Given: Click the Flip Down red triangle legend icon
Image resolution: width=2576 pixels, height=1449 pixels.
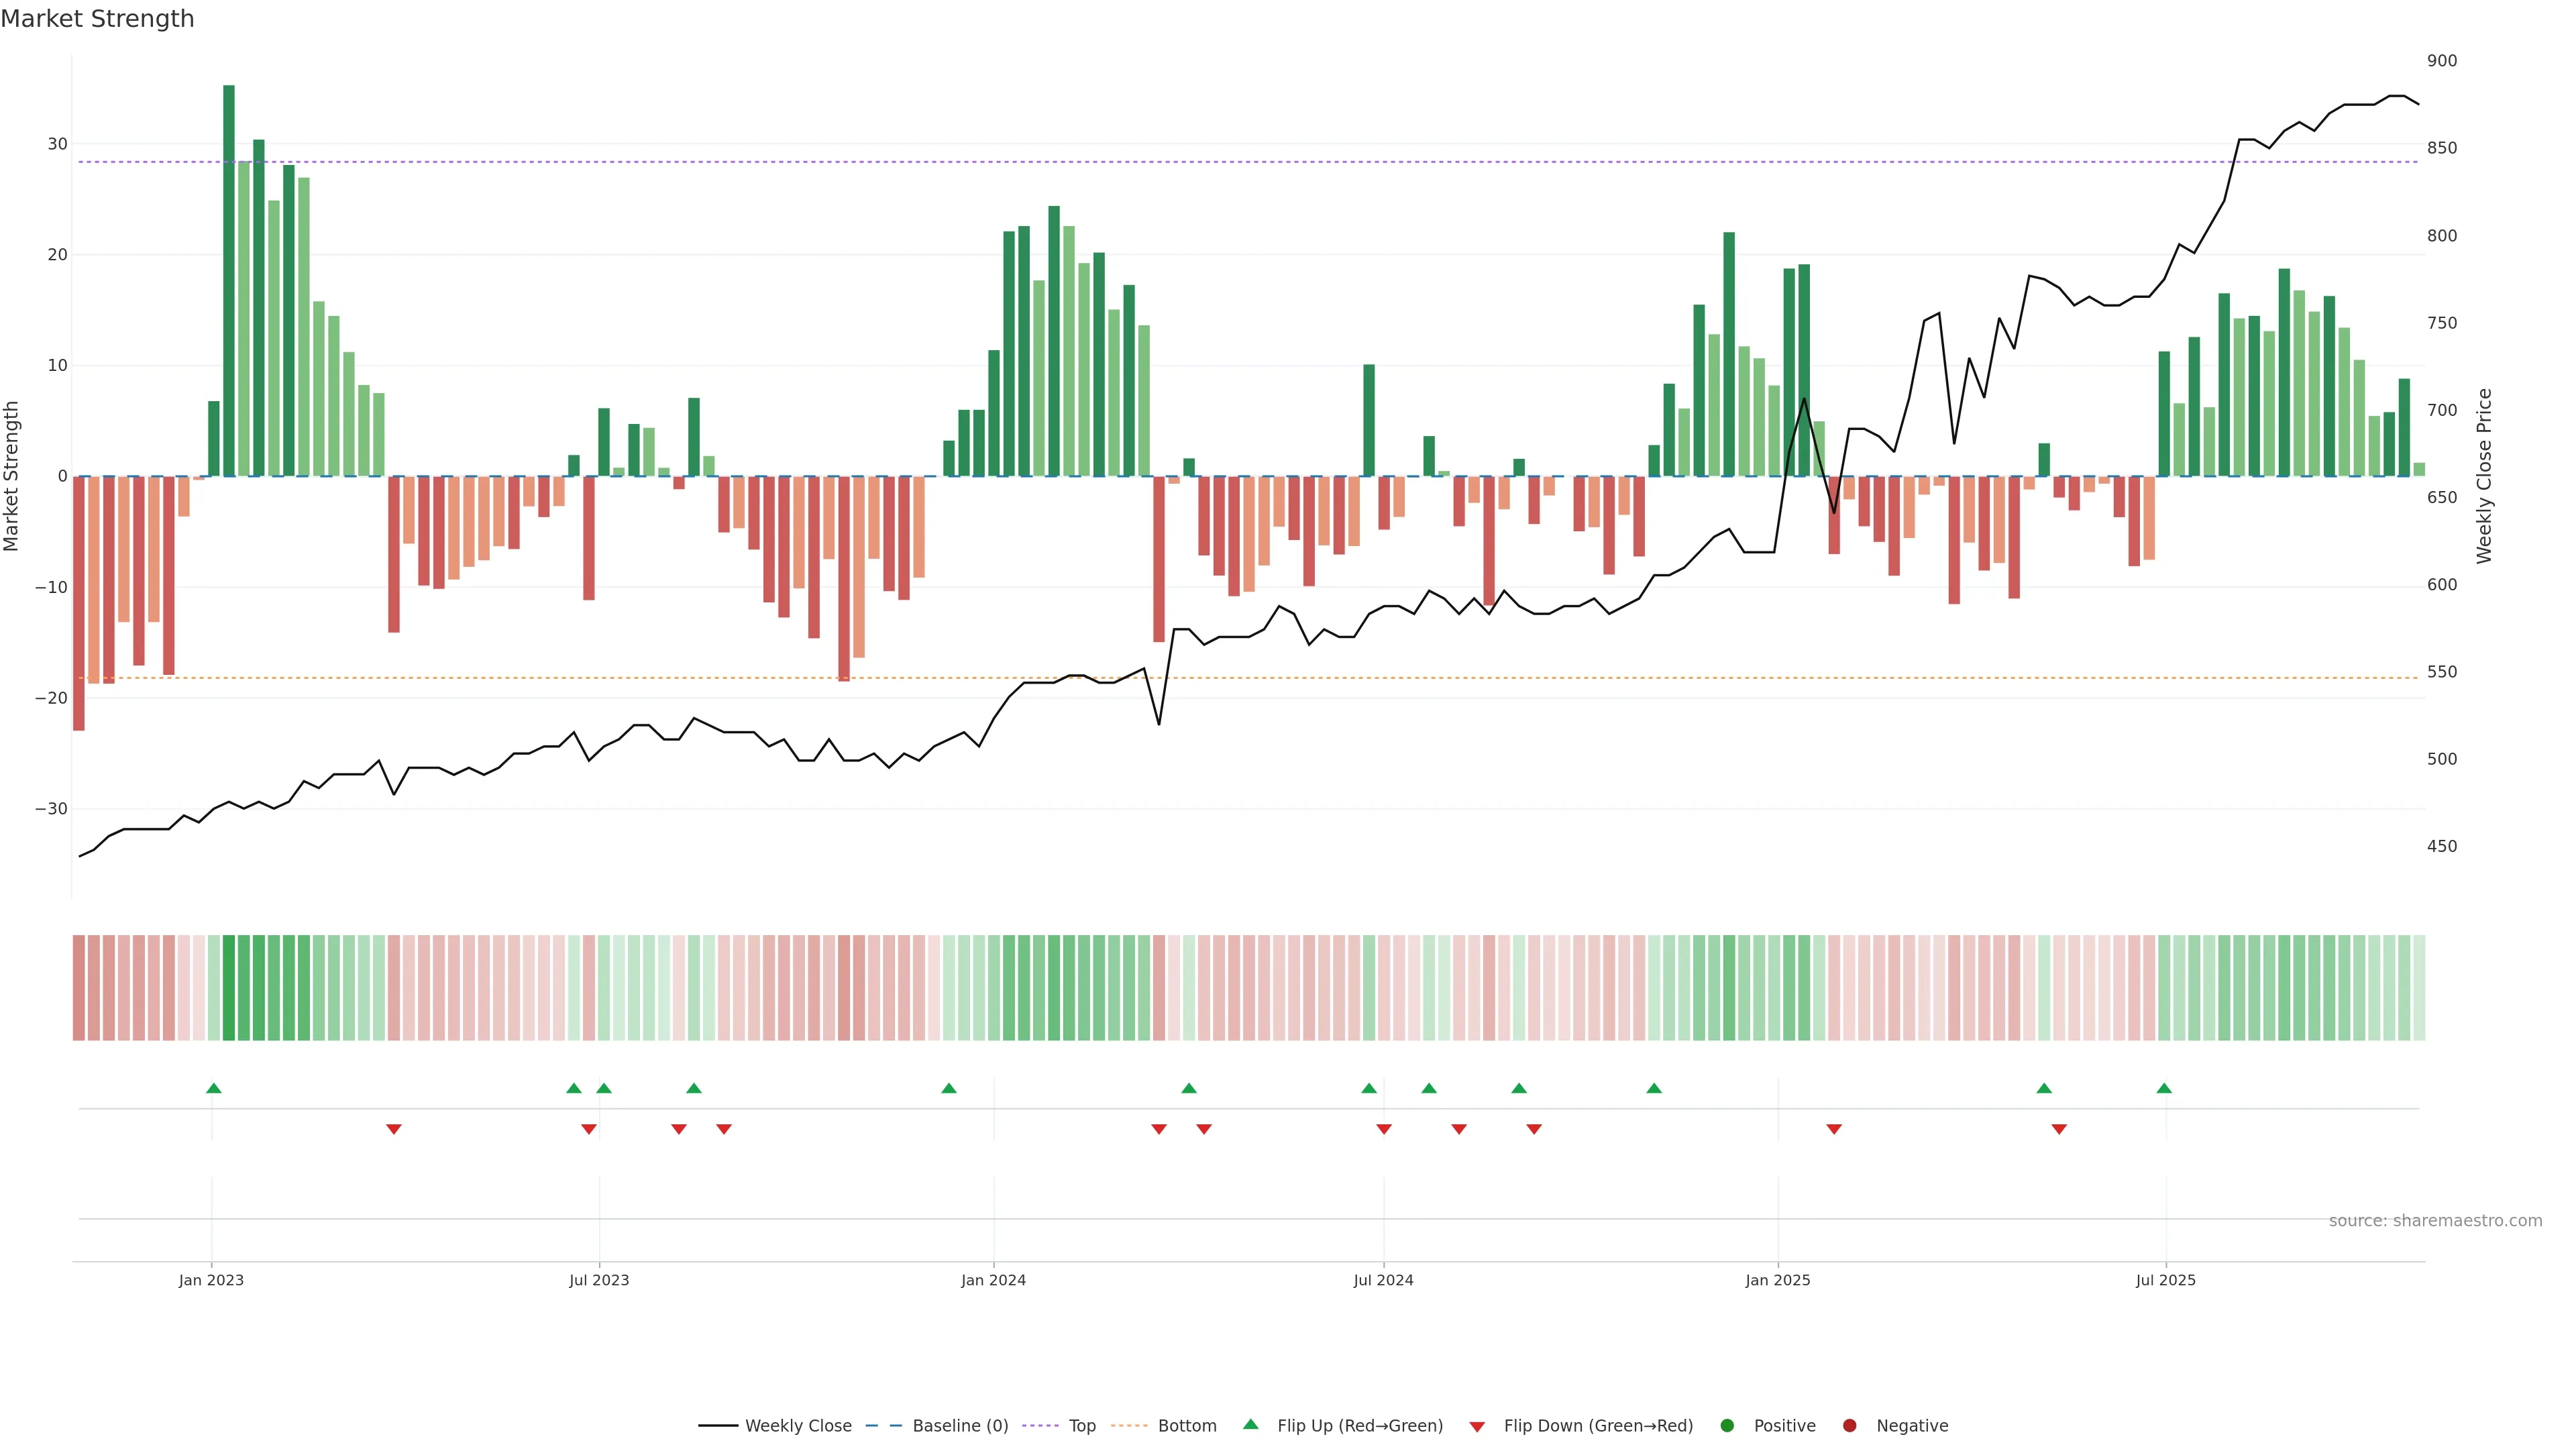Looking at the screenshot, I should click(1477, 1427).
